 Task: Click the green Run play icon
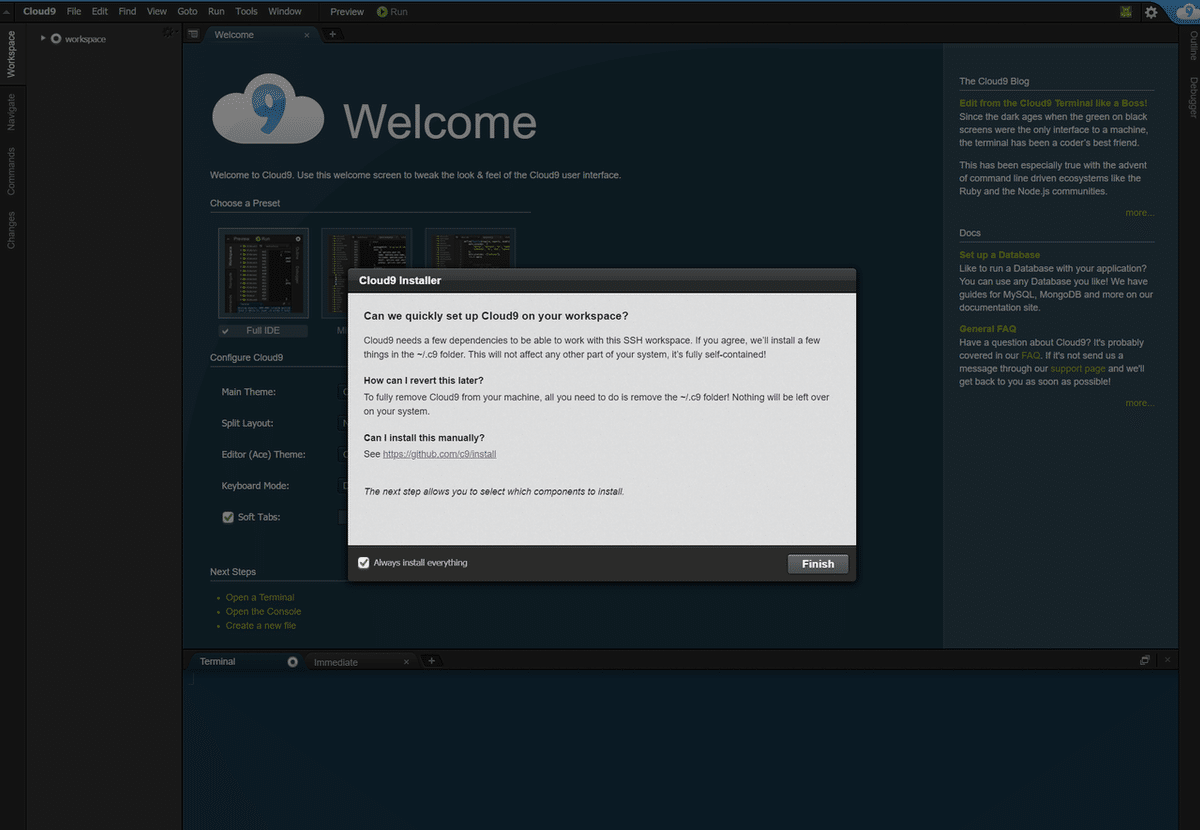[383, 12]
